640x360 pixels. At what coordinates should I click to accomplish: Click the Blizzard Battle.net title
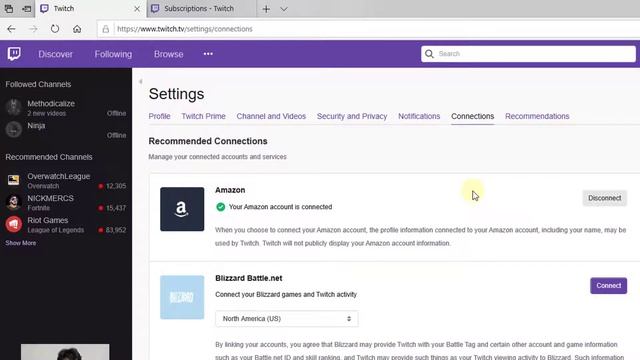(x=249, y=278)
